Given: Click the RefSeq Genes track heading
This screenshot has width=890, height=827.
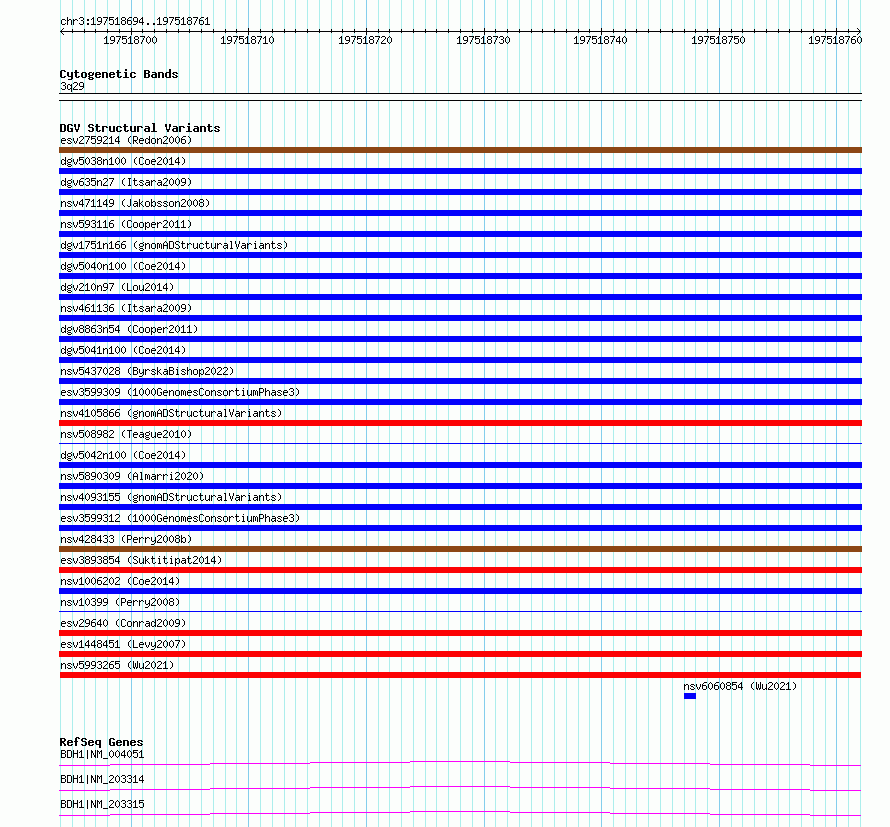Looking at the screenshot, I should [x=101, y=742].
